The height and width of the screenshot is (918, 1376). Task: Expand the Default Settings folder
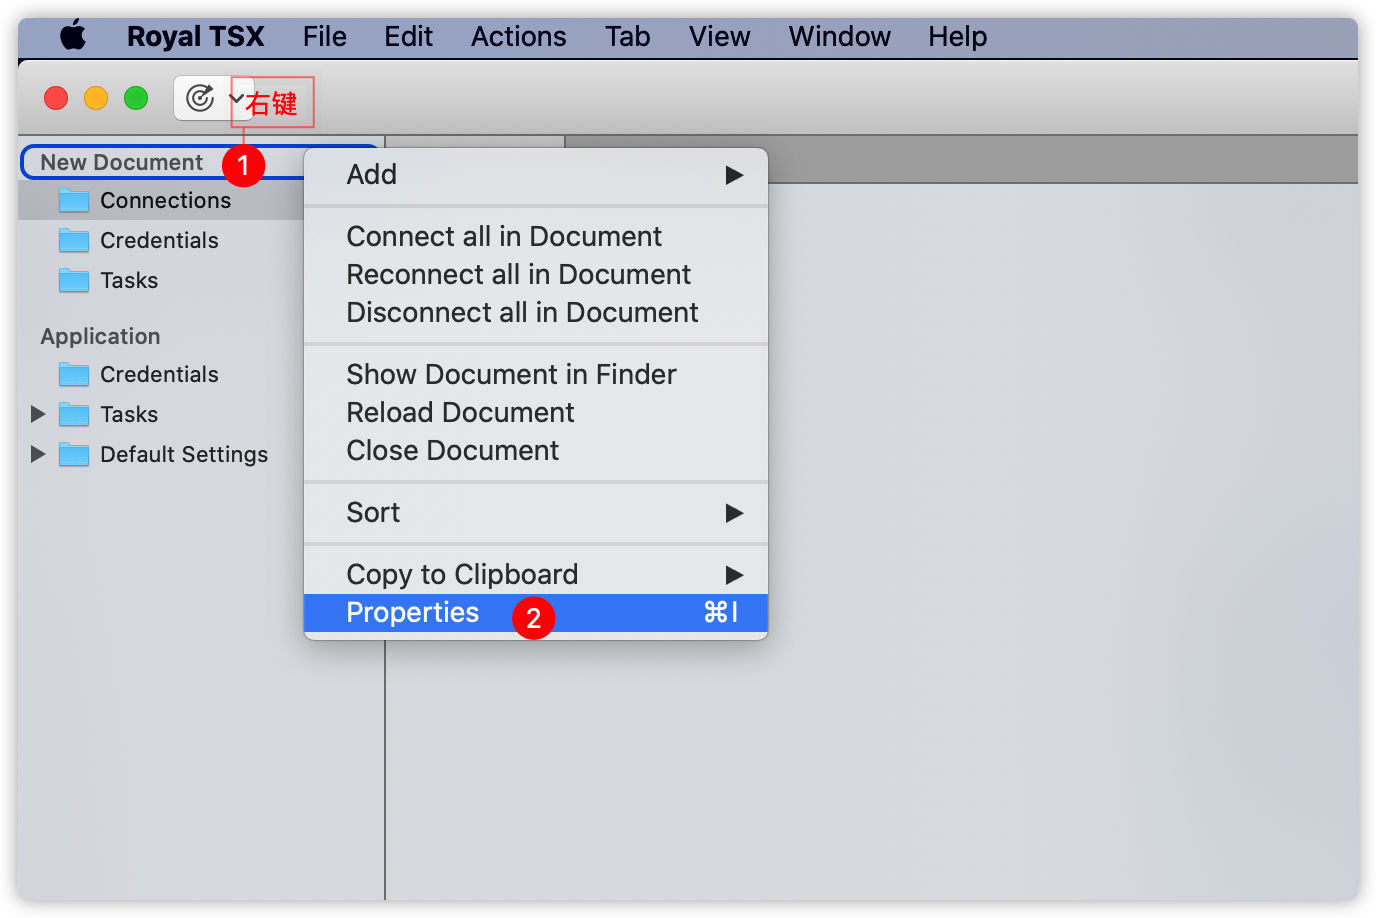[x=38, y=454]
